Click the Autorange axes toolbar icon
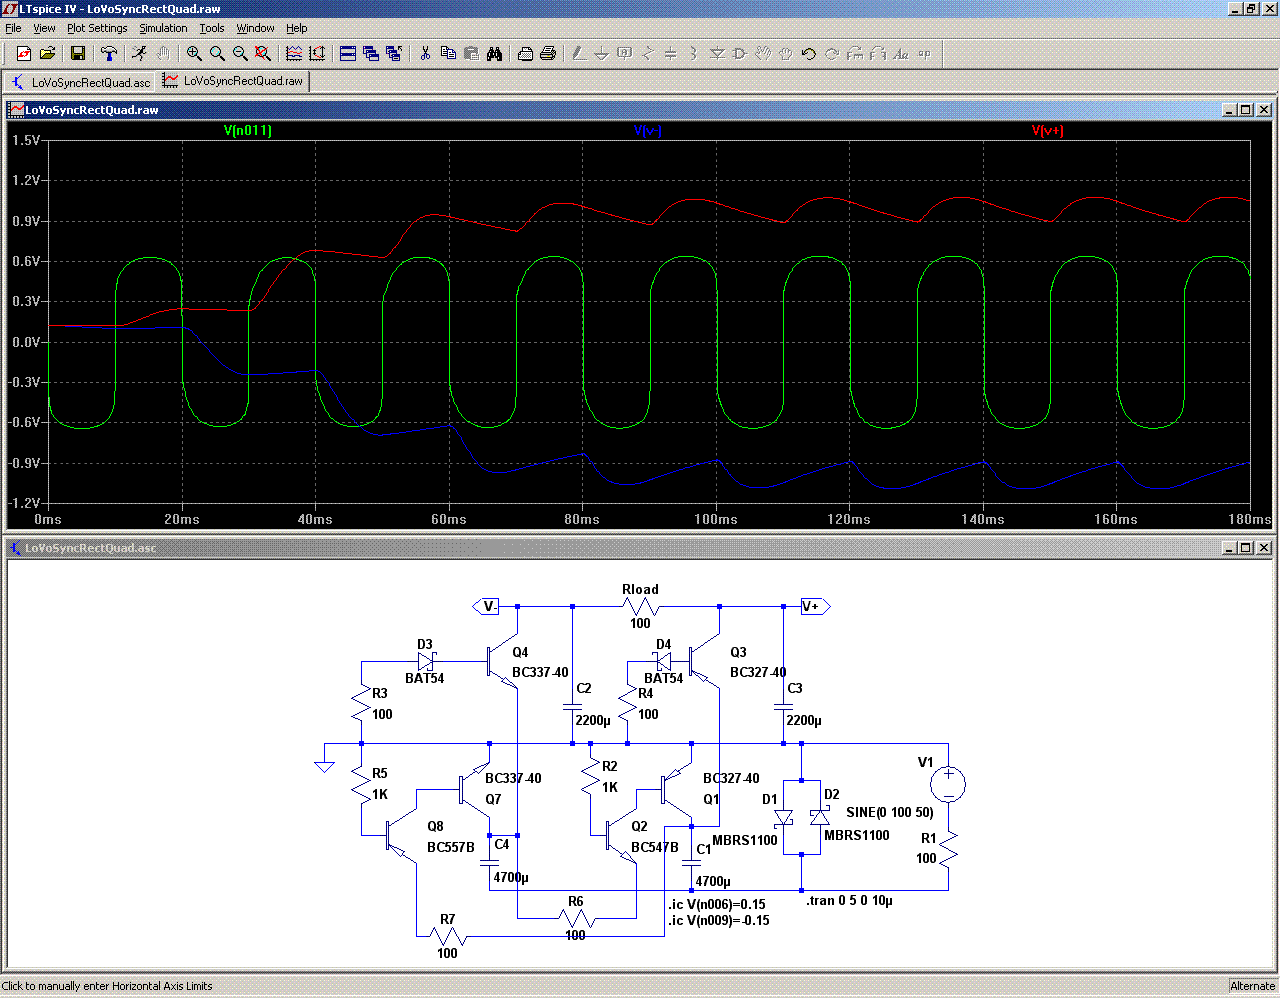The width and height of the screenshot is (1280, 998). (317, 53)
